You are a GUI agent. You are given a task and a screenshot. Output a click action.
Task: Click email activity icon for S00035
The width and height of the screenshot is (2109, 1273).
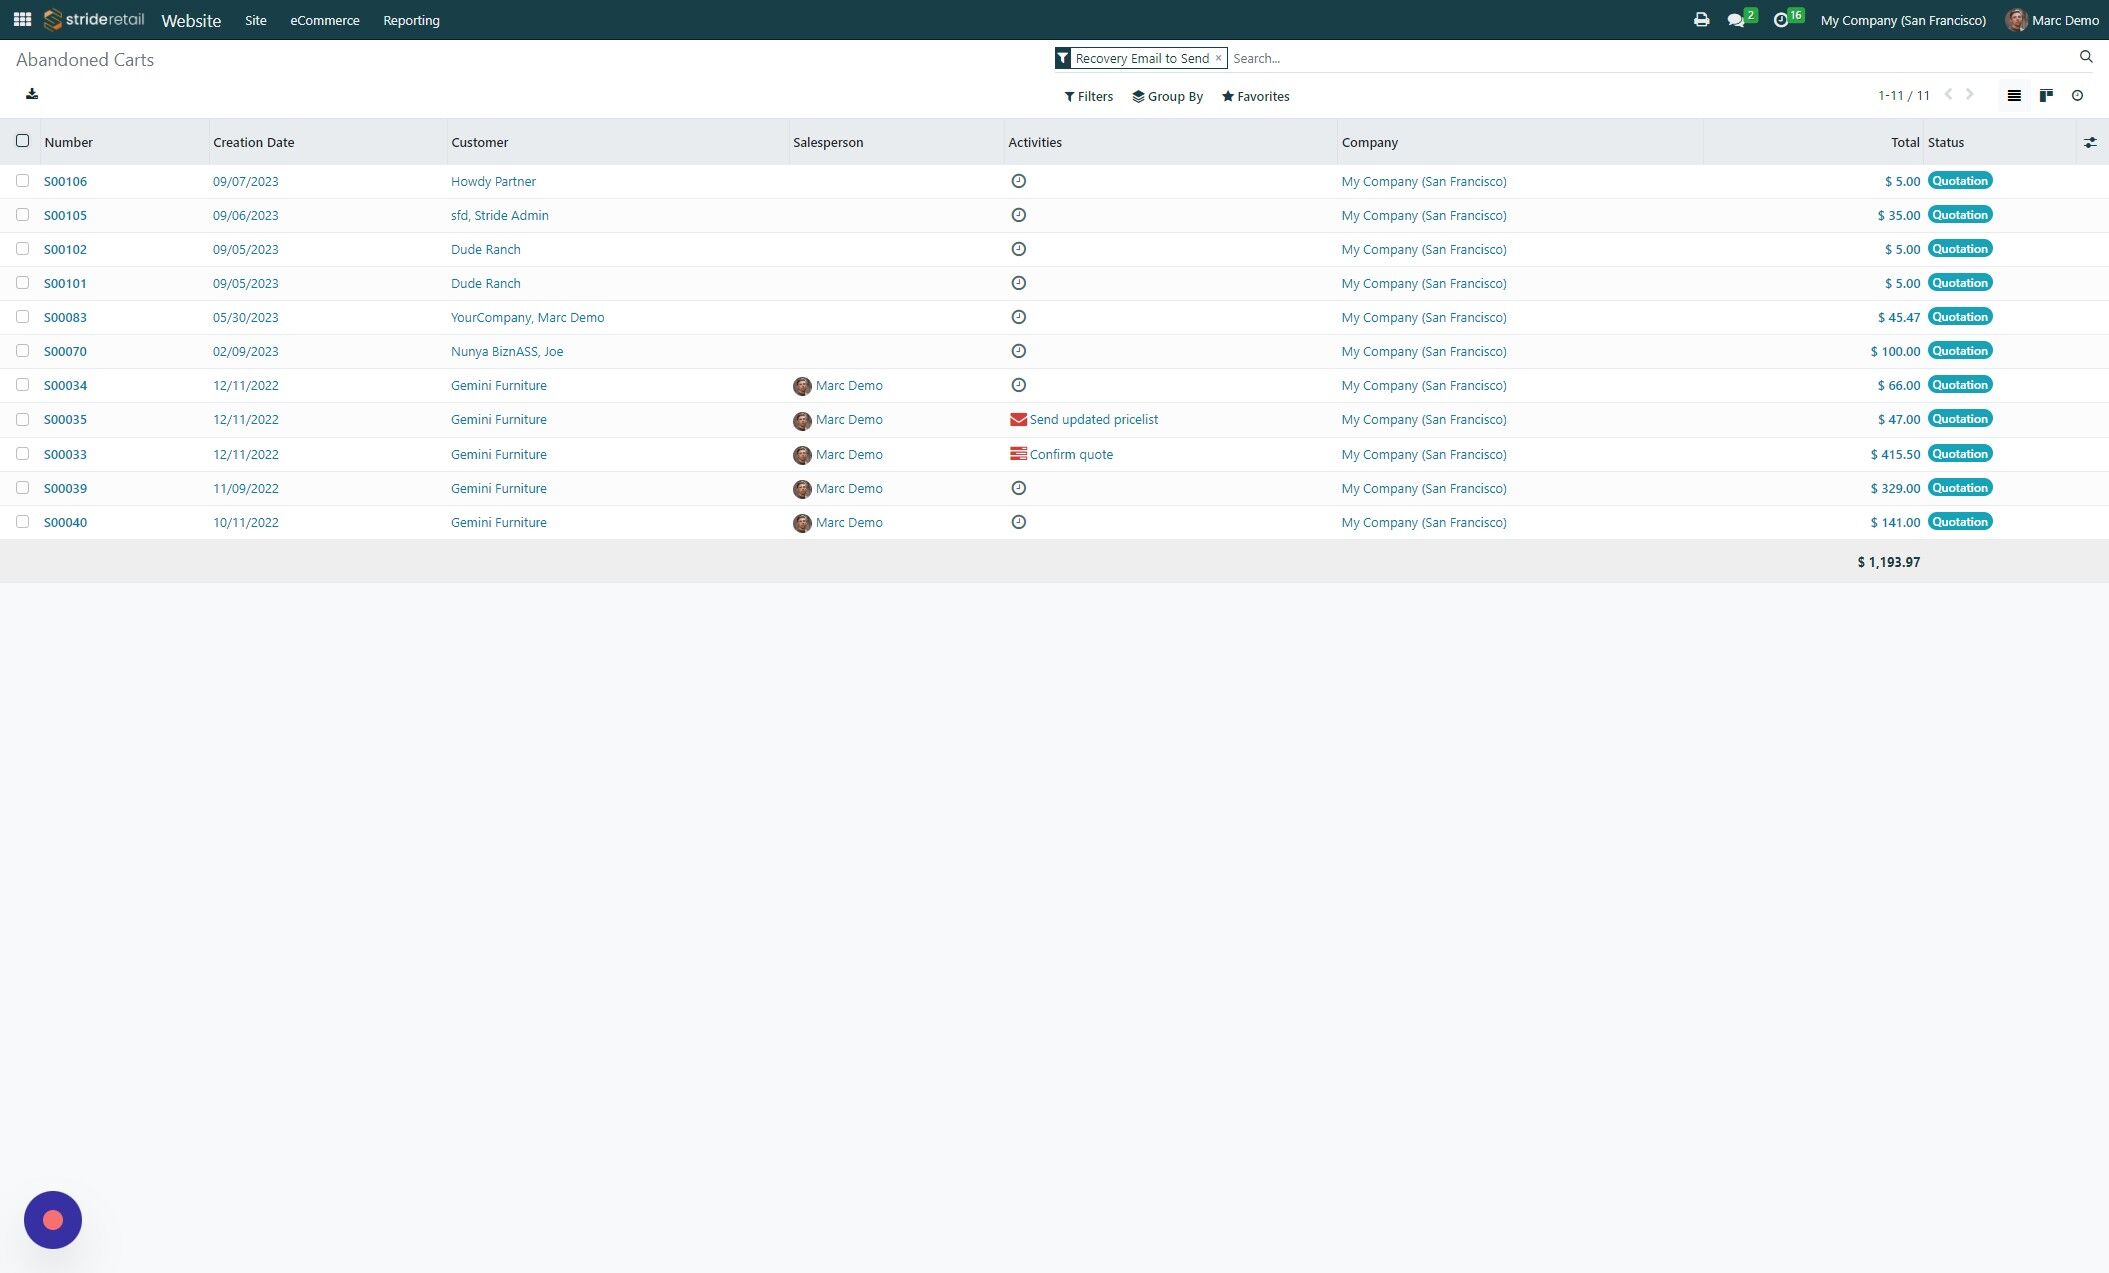coord(1018,420)
